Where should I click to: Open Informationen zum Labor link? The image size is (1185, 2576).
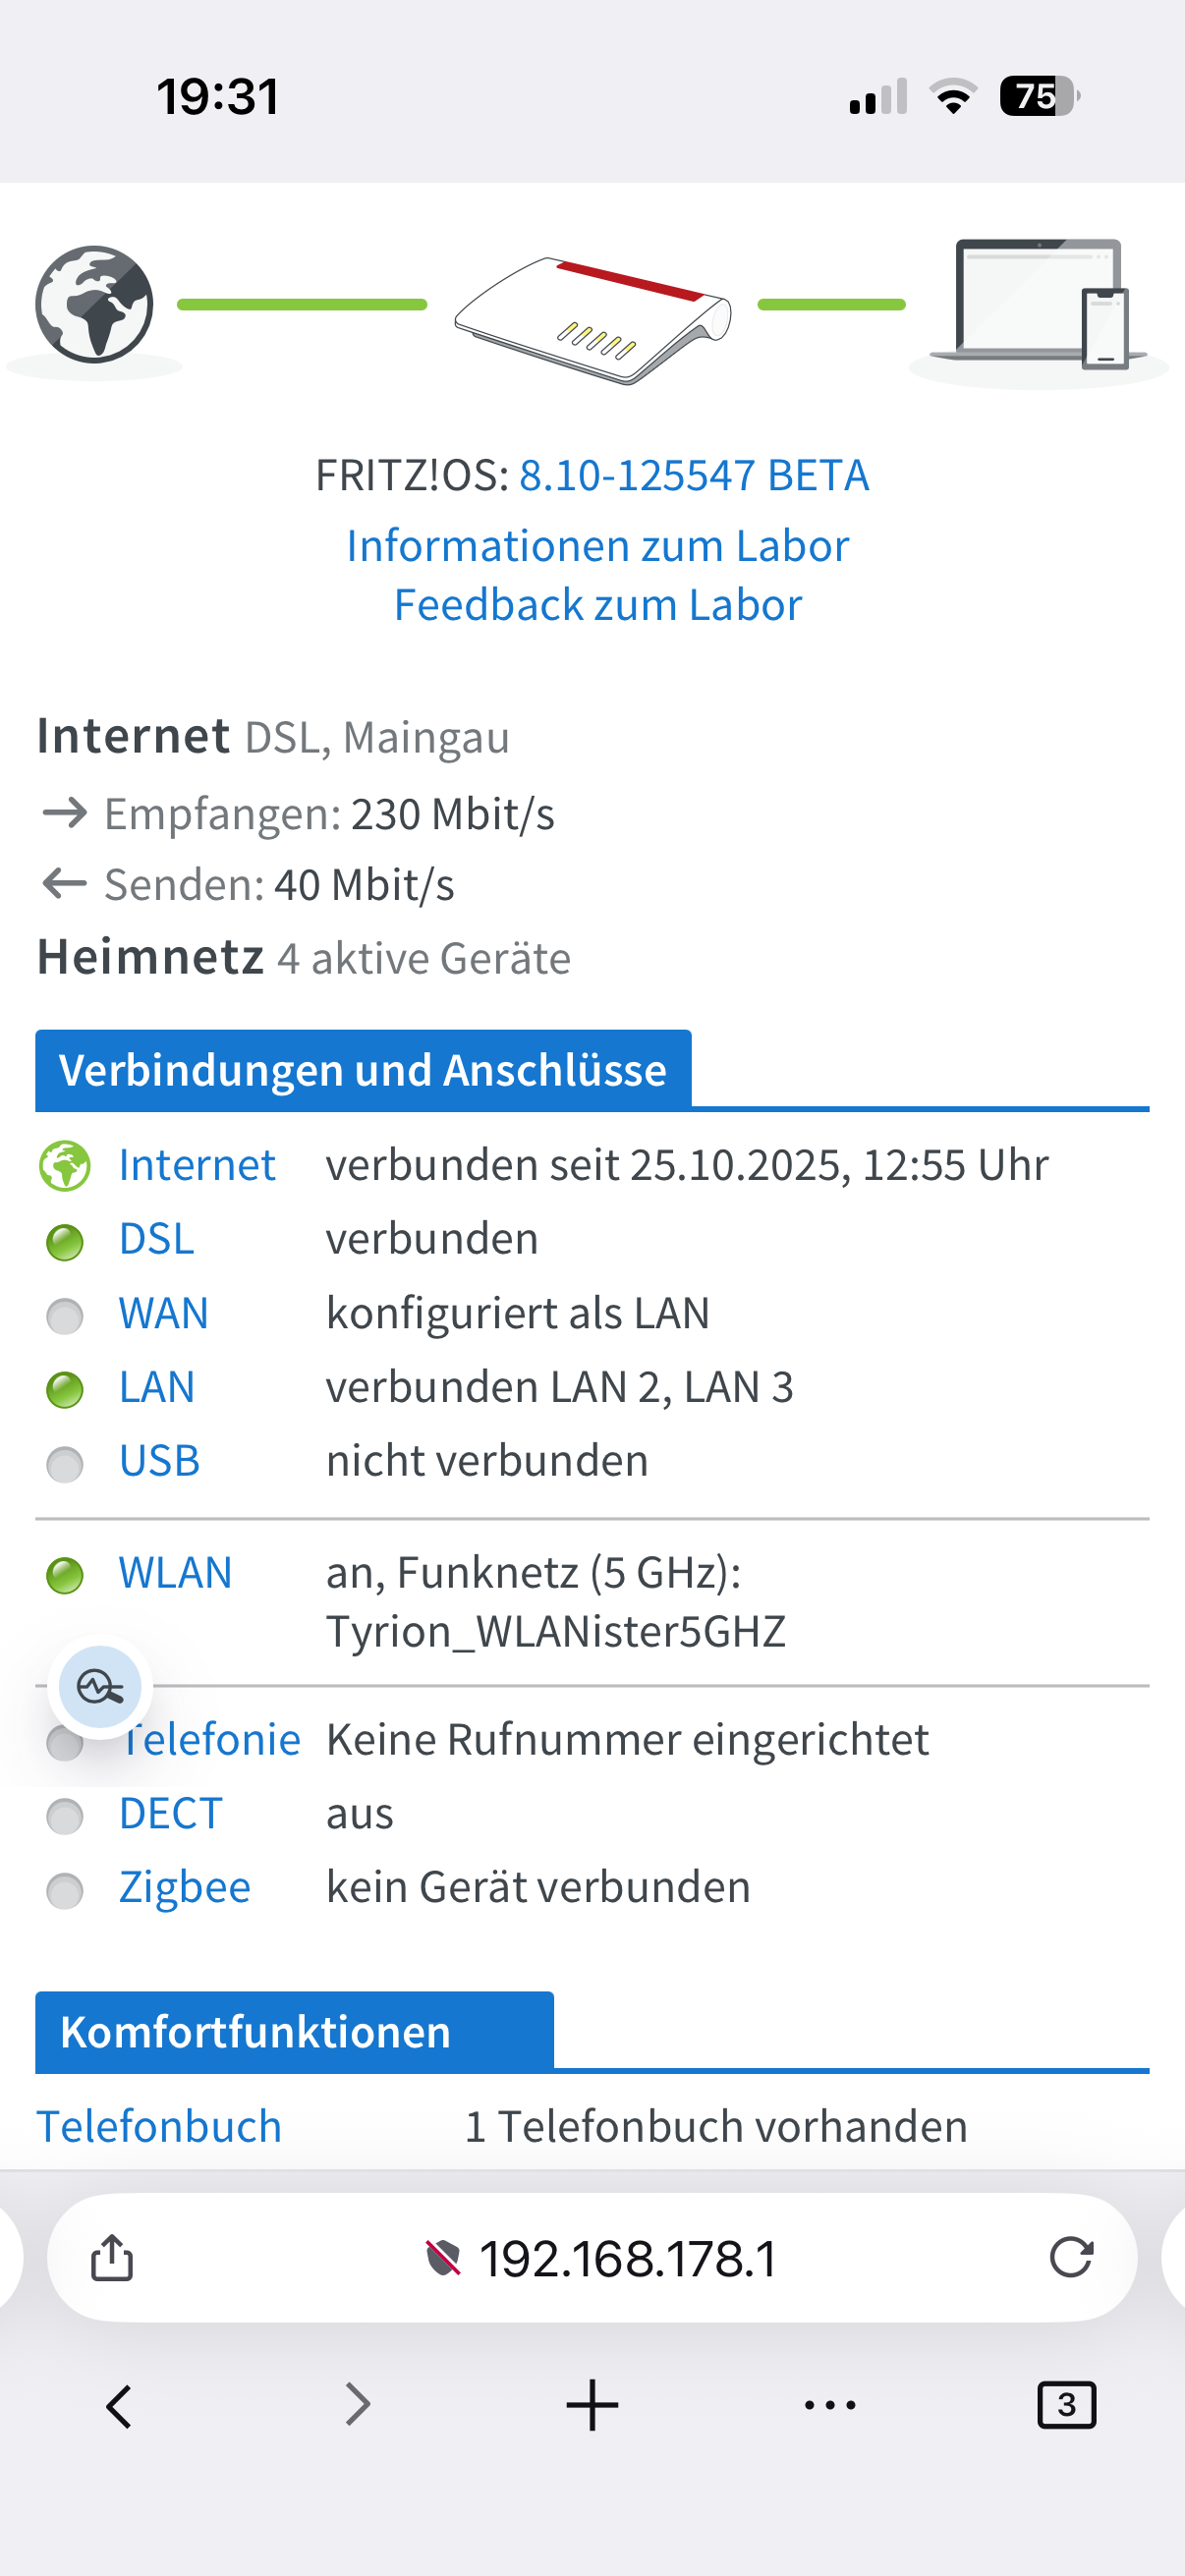[x=598, y=546]
